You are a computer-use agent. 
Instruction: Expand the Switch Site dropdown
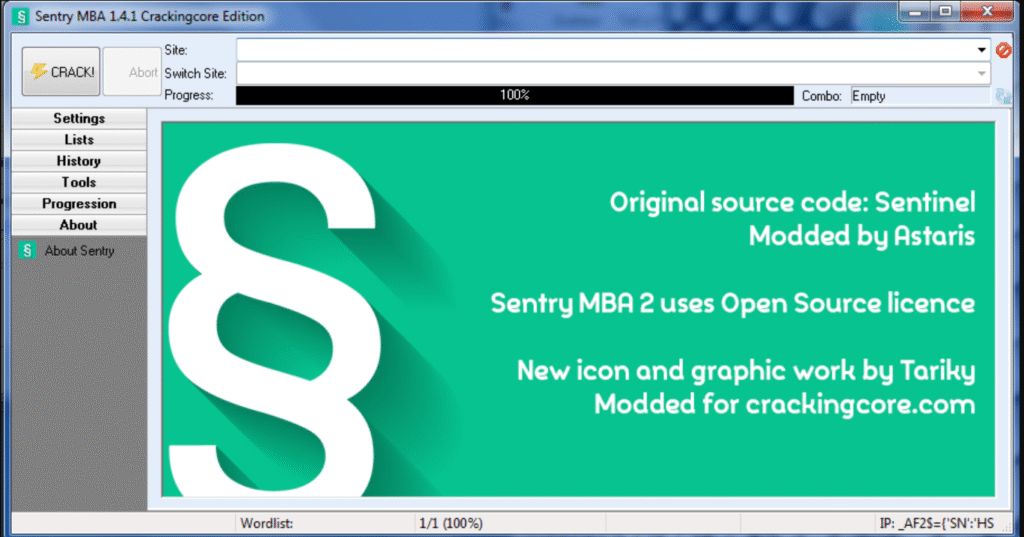(981, 74)
